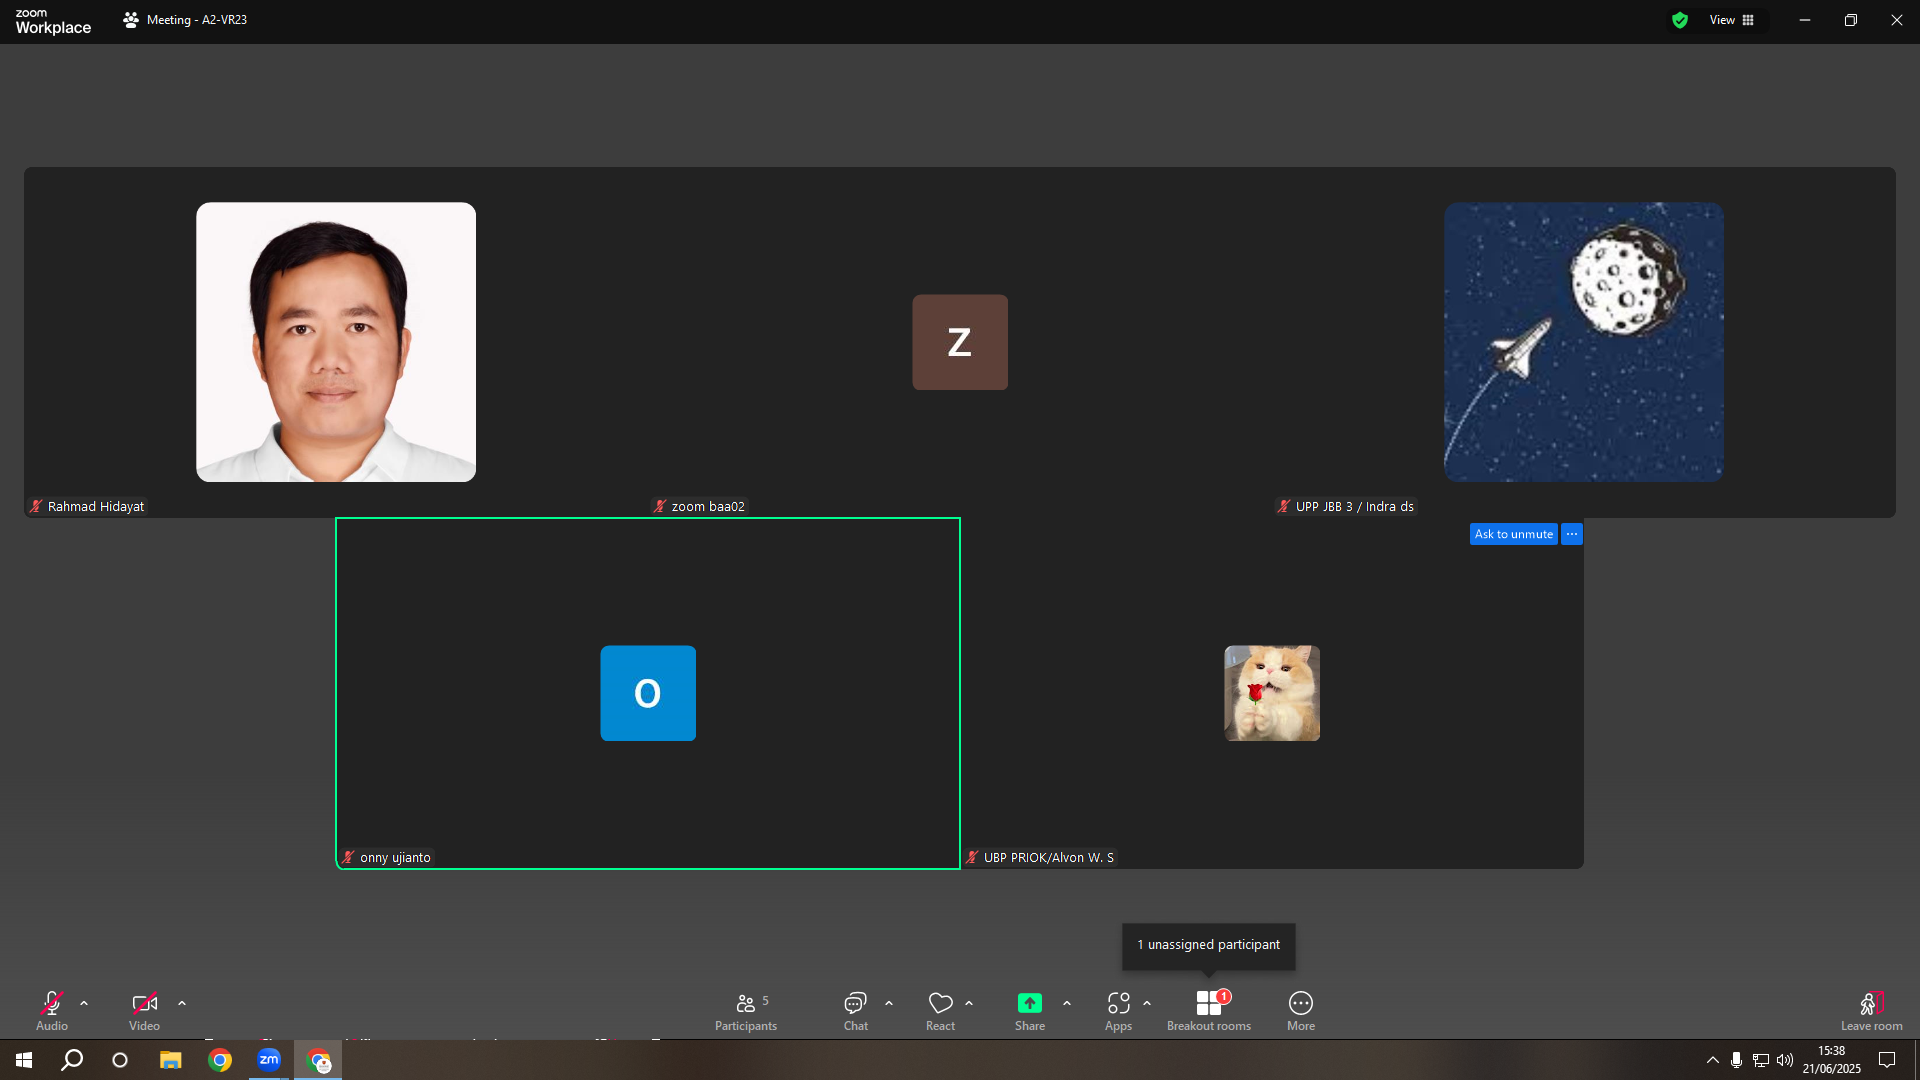Click the 1 unassigned participant tooltip

(1209, 945)
